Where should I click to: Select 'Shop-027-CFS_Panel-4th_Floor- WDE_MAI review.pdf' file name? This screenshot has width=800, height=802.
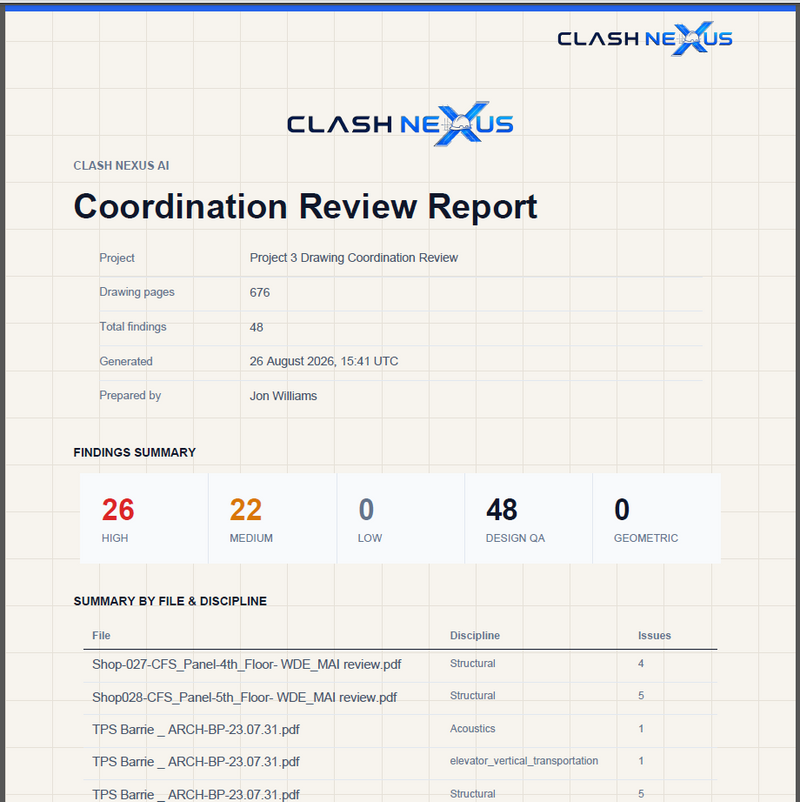247,664
